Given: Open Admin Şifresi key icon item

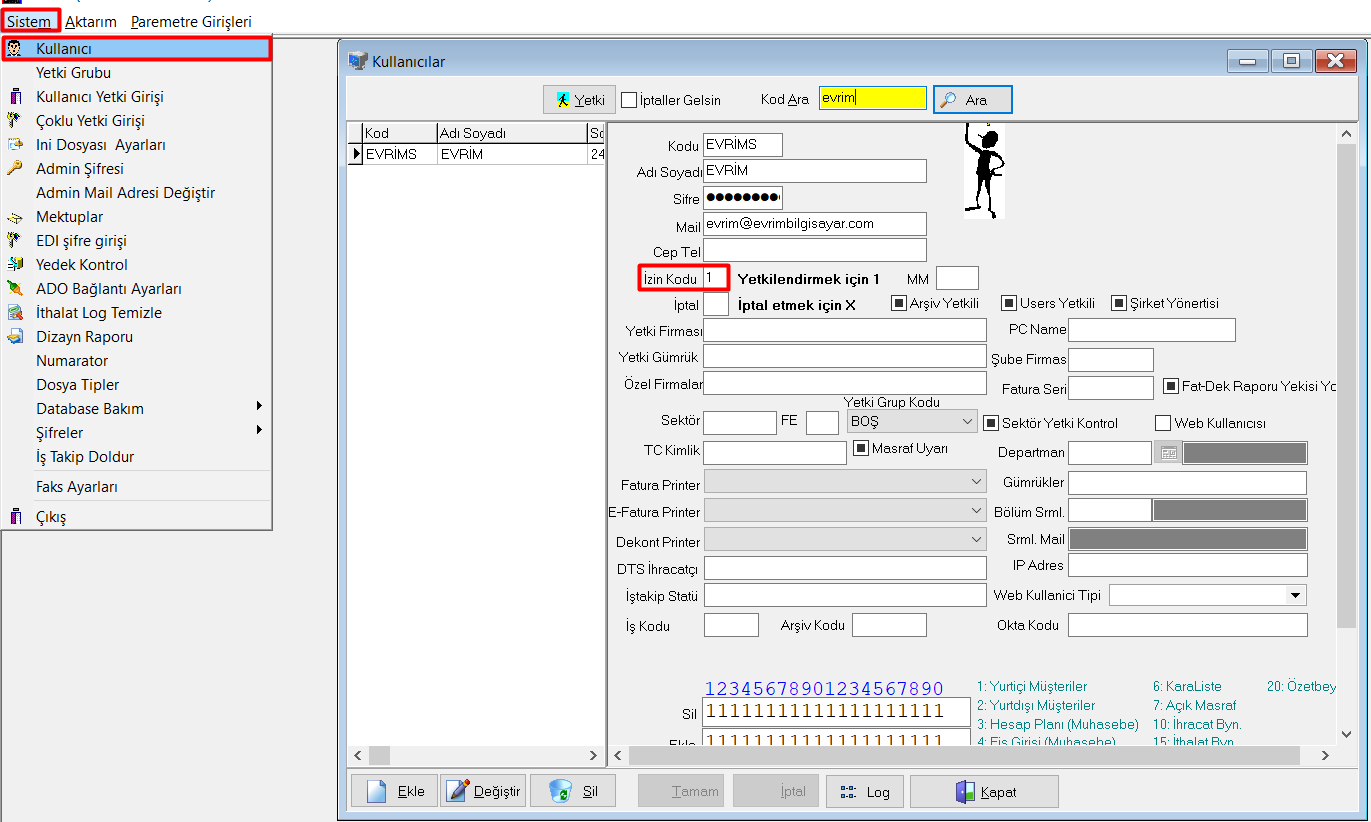Looking at the screenshot, I should pos(15,169).
